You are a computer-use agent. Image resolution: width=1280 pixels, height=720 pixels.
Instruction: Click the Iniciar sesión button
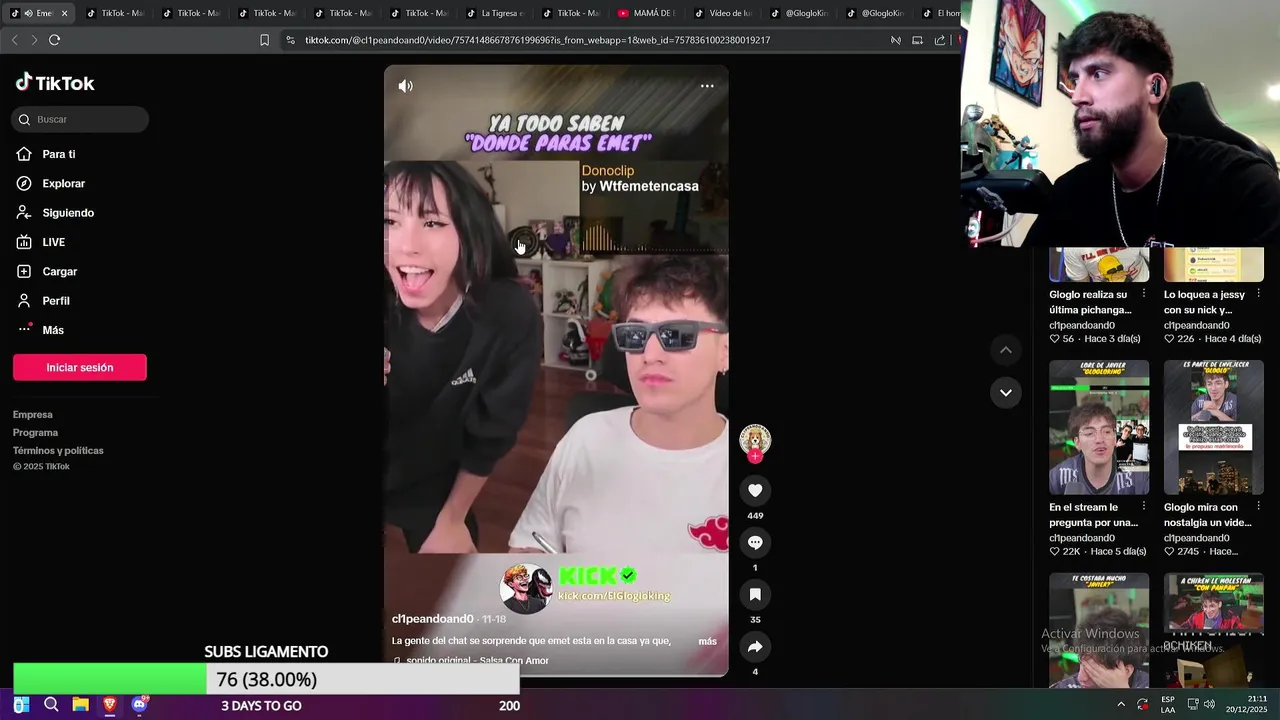[x=80, y=367]
